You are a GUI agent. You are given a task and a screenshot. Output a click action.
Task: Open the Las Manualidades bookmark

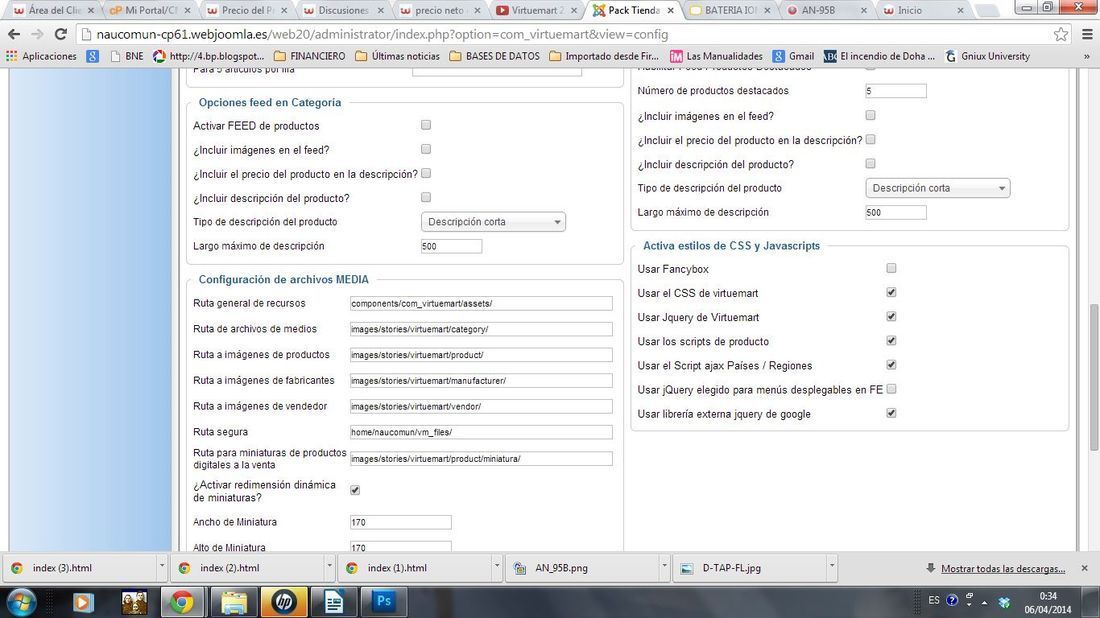point(716,56)
